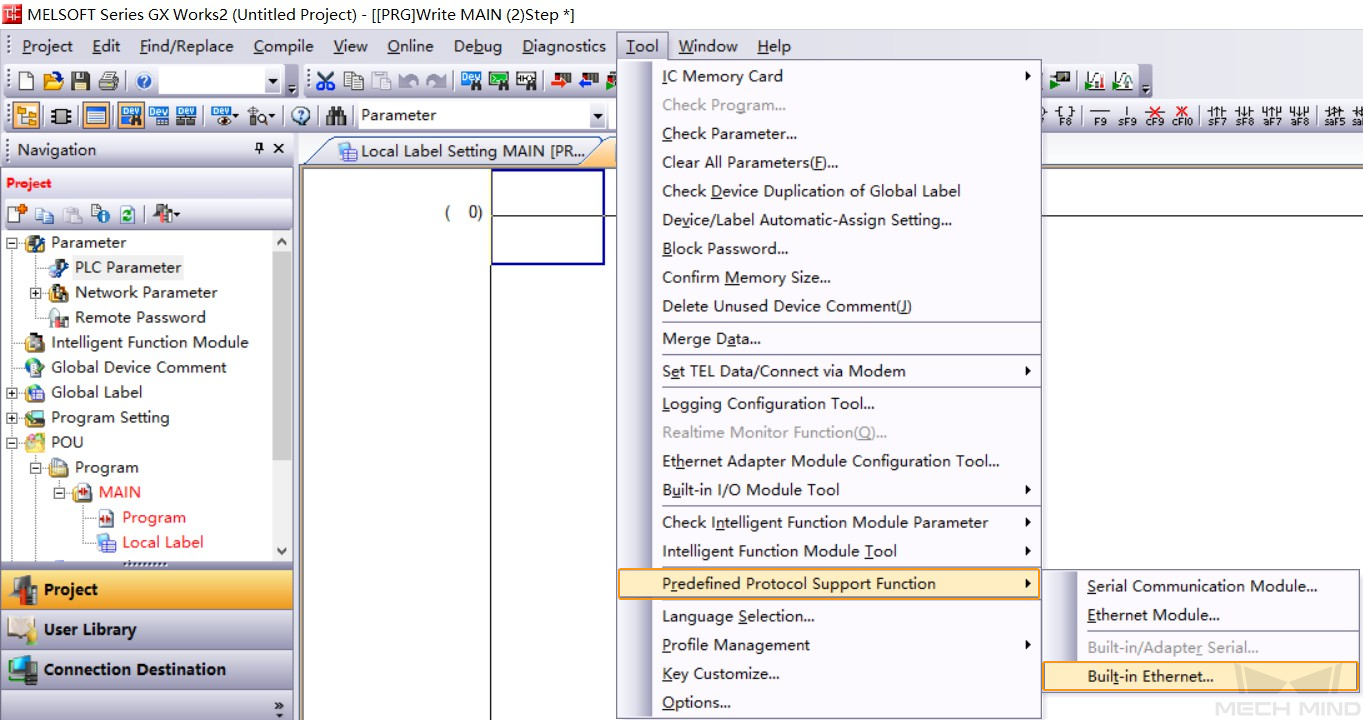Viewport: 1363px width, 720px height.
Task: Click the green Refresh icon in Navigation
Action: (x=128, y=214)
